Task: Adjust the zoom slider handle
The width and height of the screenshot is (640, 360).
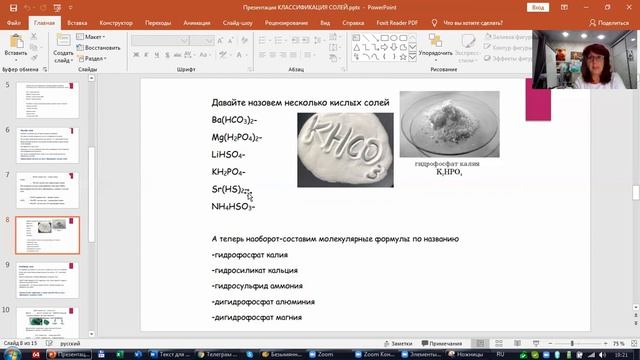Action: pos(572,344)
